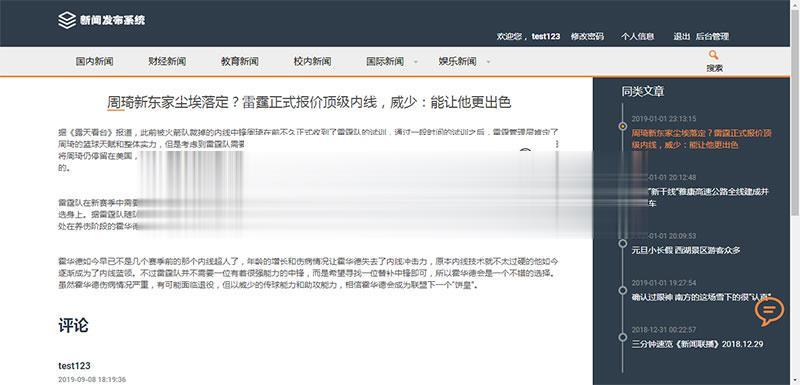Image resolution: width=800 pixels, height=385 pixels.
Task: Open the 校内新闻 menu item
Action: pyautogui.click(x=312, y=62)
